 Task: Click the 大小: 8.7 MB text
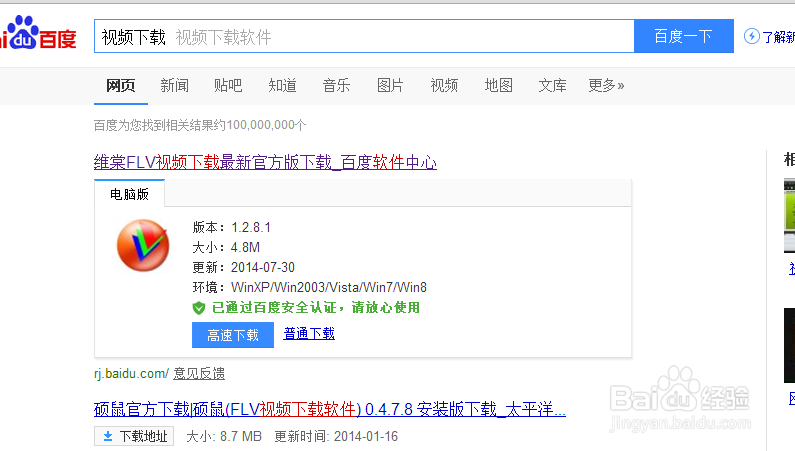point(224,436)
